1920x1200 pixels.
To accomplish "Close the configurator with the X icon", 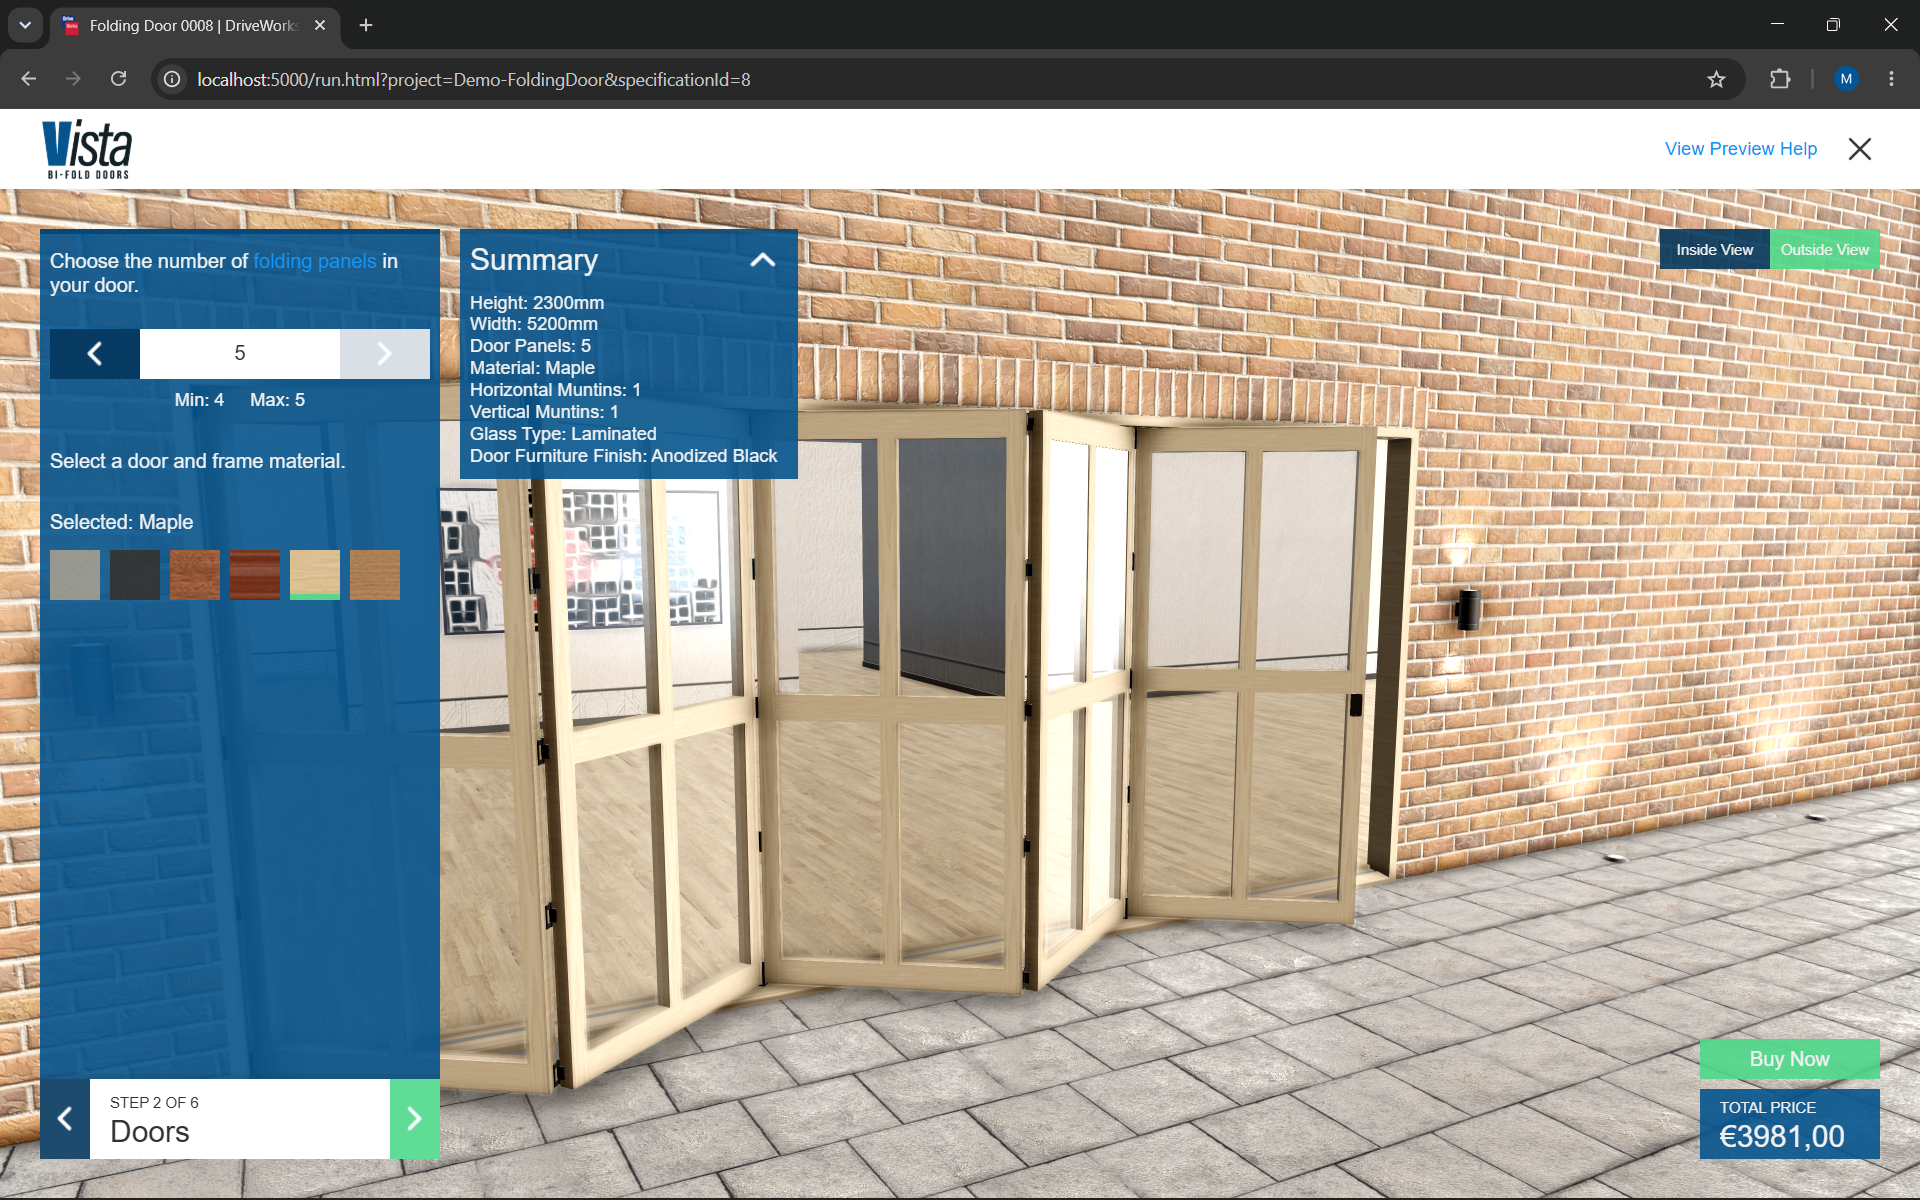I will [1860, 149].
